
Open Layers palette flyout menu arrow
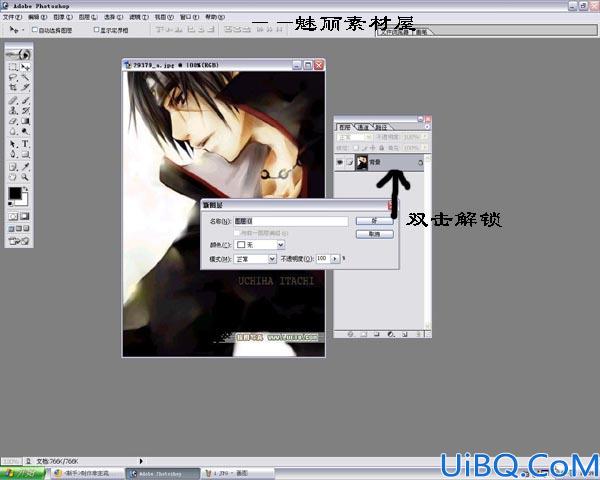coord(427,127)
